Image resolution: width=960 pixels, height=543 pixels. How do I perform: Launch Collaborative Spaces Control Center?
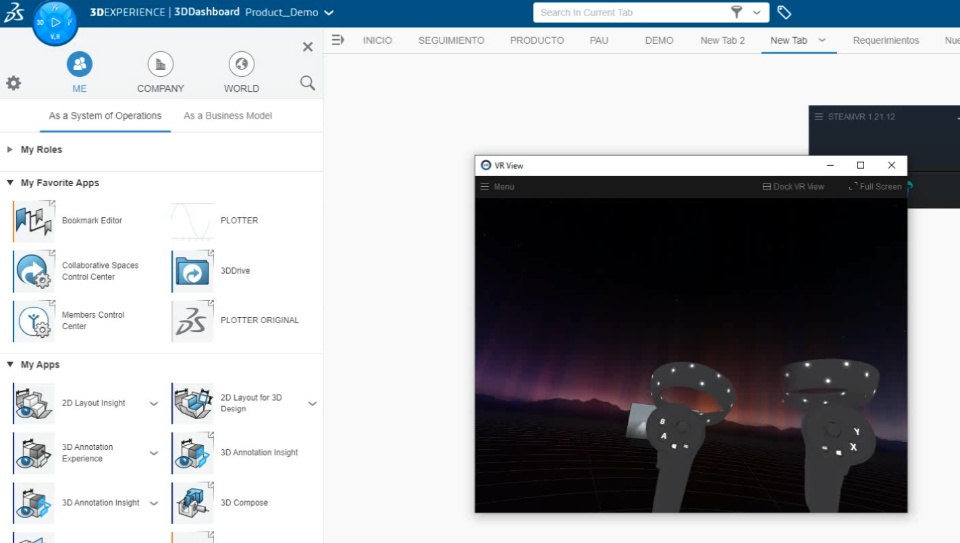(34, 271)
